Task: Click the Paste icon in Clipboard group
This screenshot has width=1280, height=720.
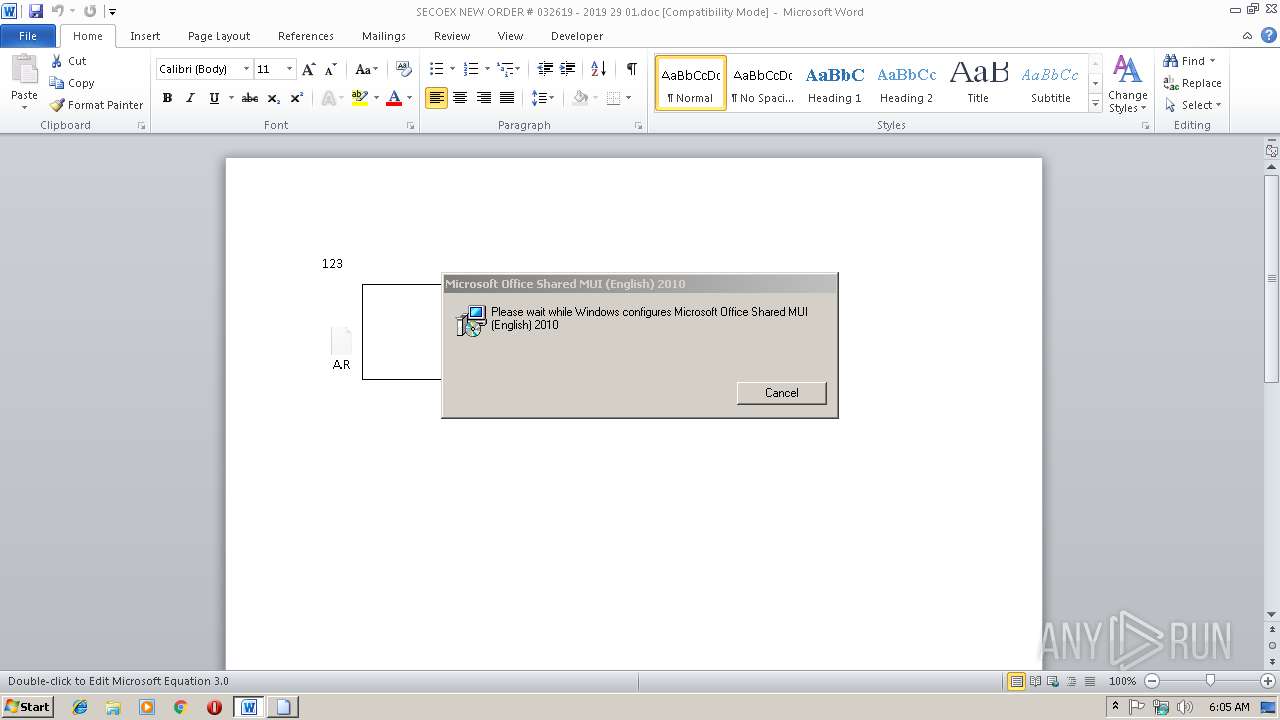Action: 24,70
